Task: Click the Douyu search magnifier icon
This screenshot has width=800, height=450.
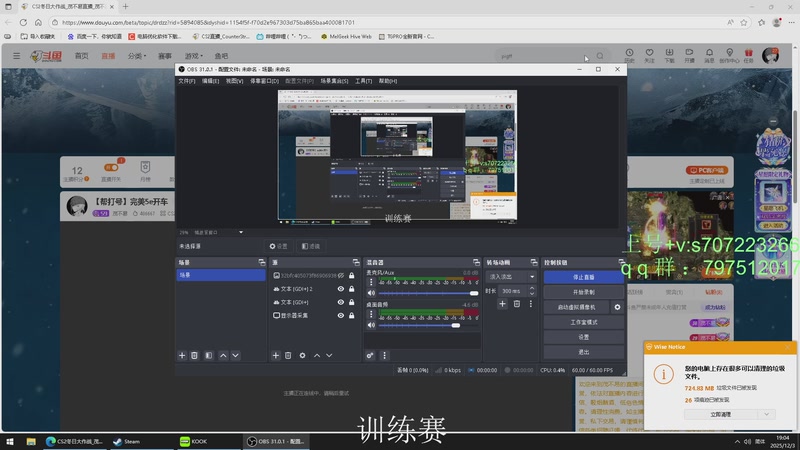Action: tap(600, 56)
